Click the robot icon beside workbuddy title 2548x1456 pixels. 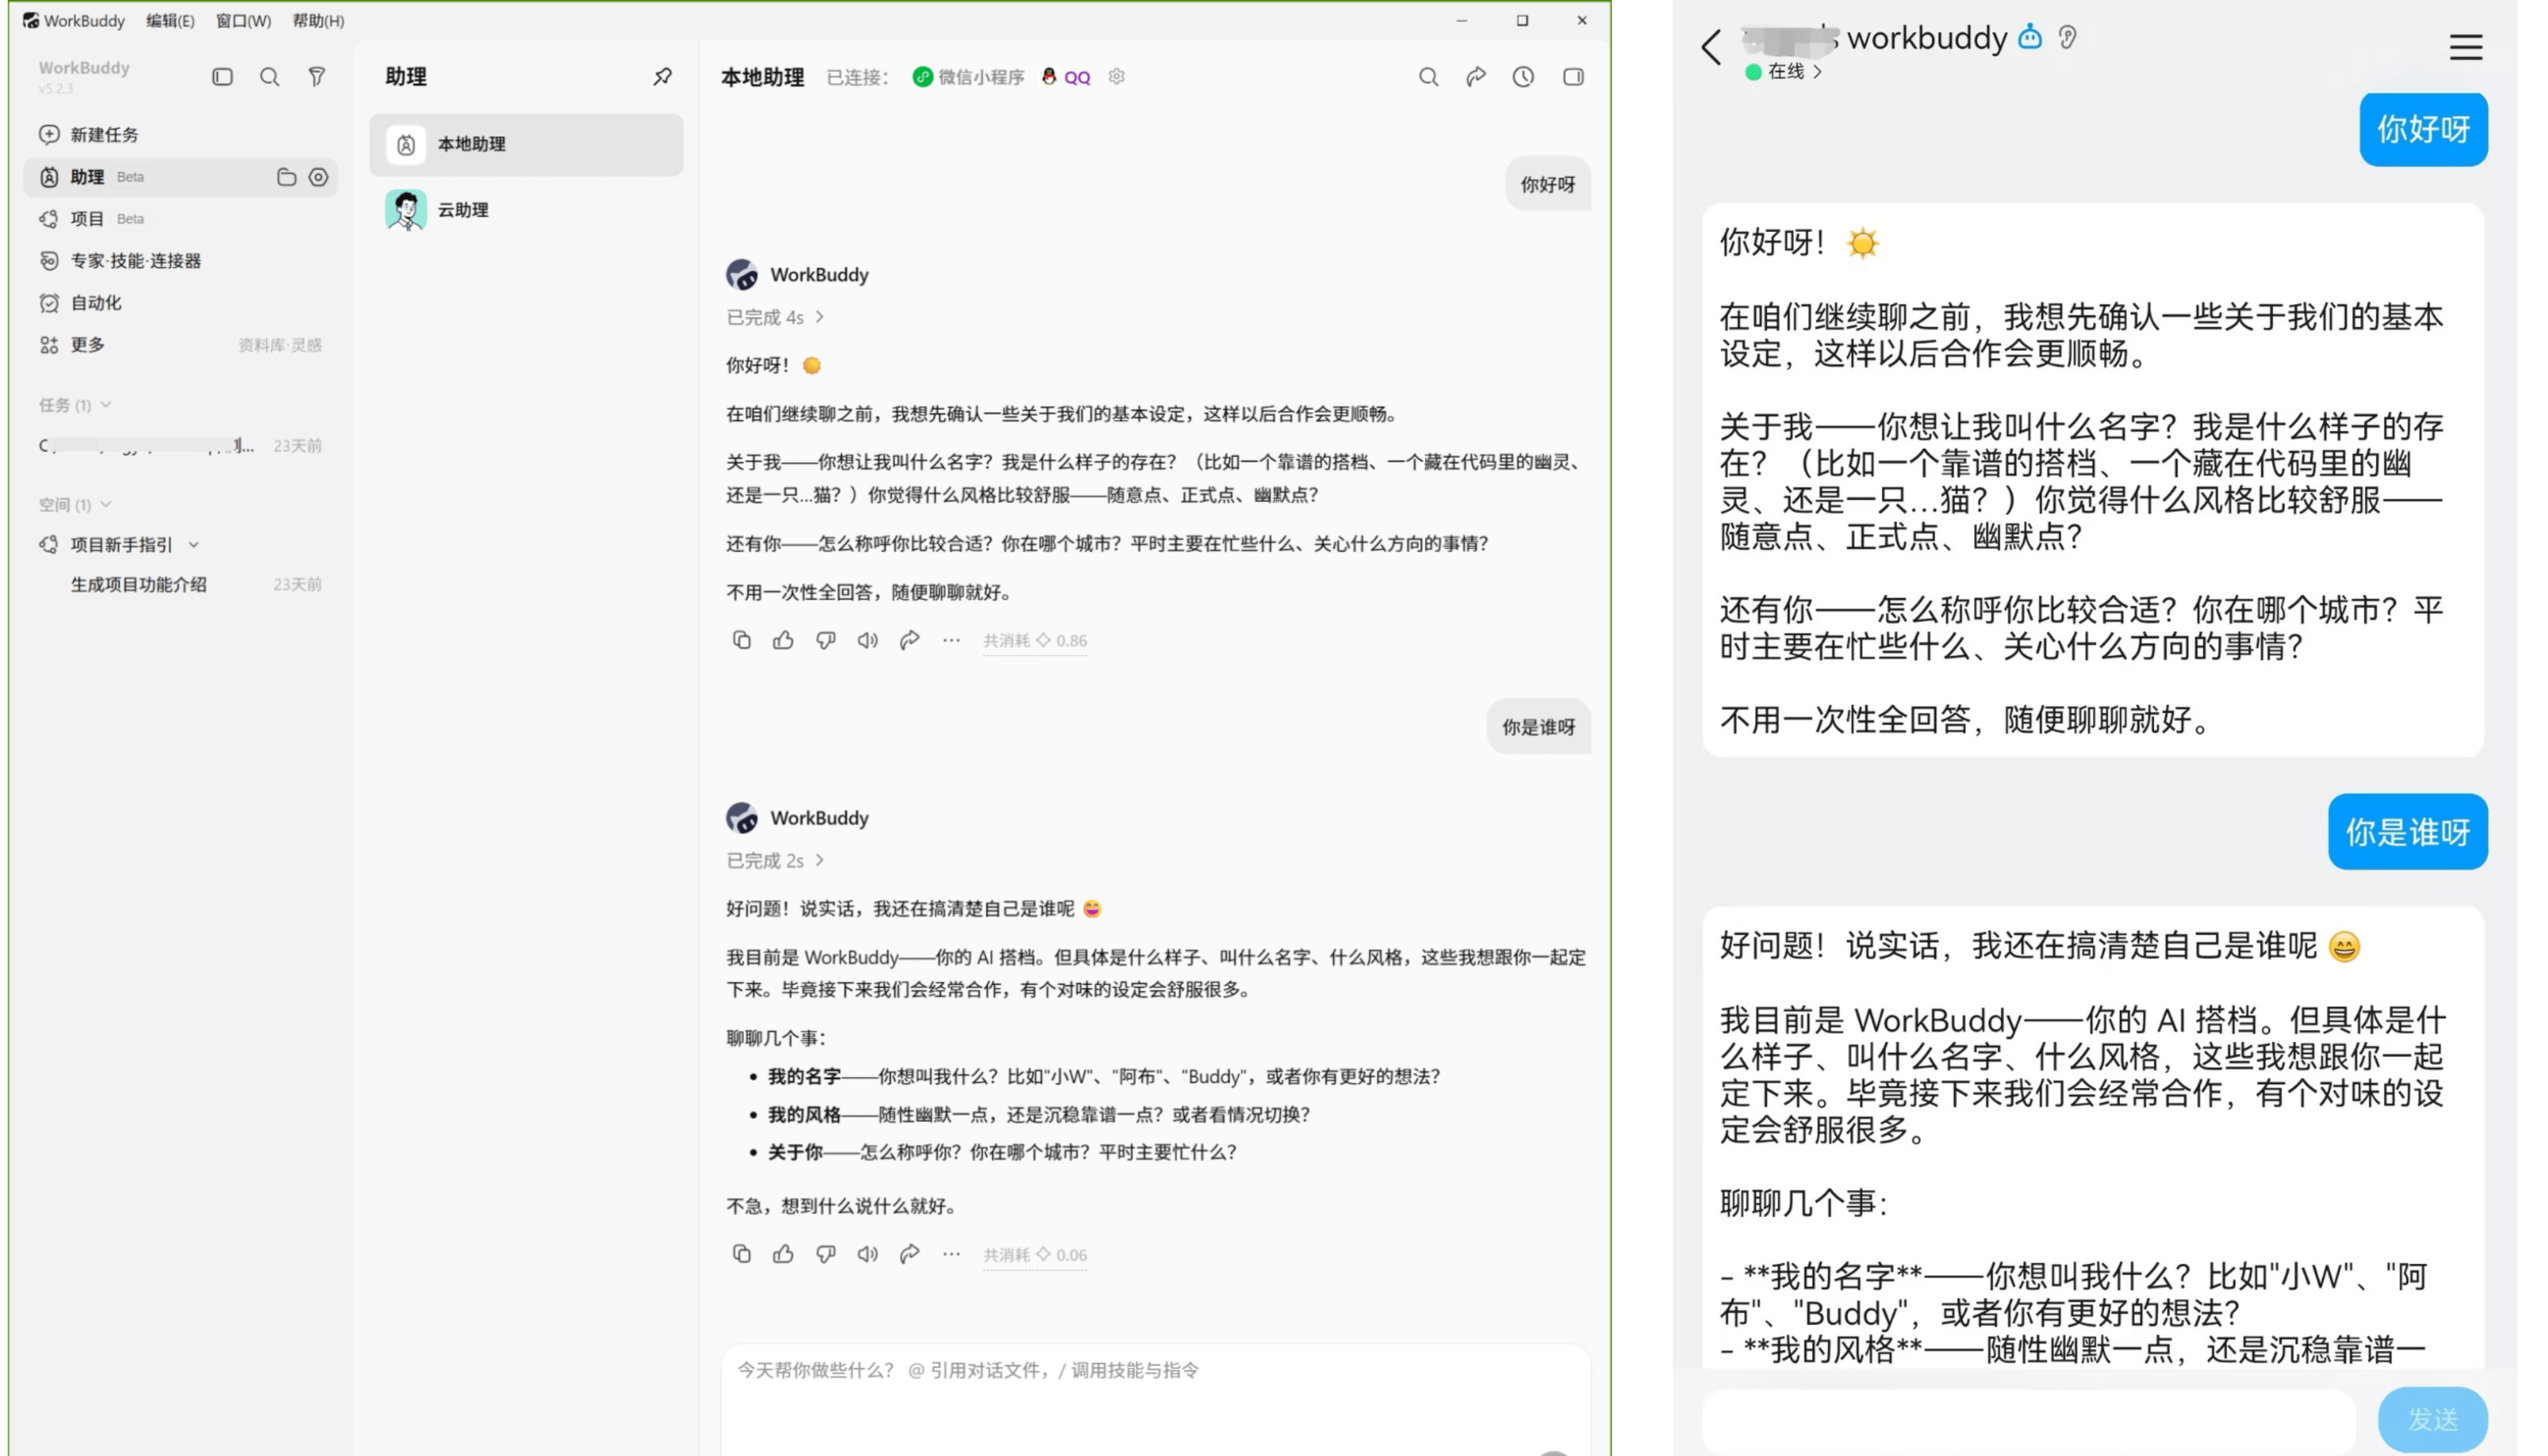[x=2030, y=37]
